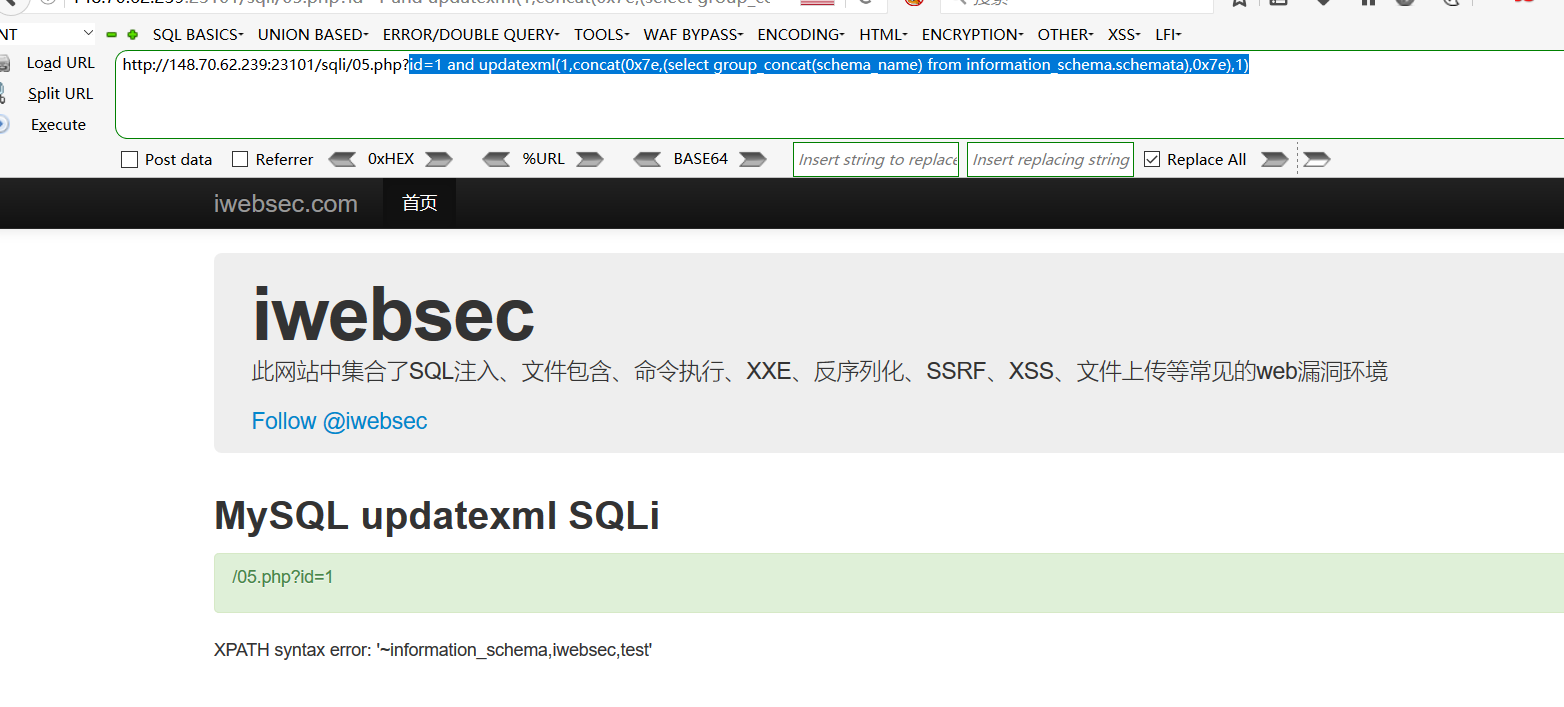Click the Split URL button
This screenshot has height=707, width=1564.
pos(60,94)
